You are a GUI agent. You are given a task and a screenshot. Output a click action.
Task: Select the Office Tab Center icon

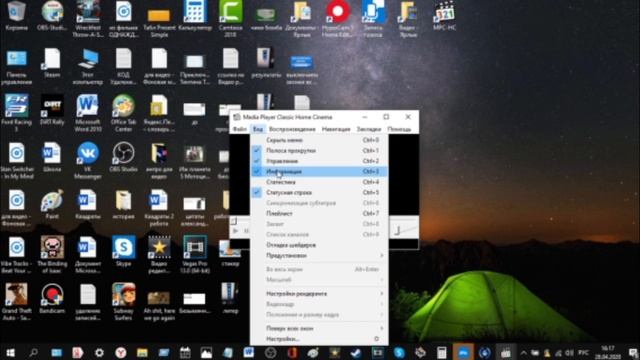point(123,113)
